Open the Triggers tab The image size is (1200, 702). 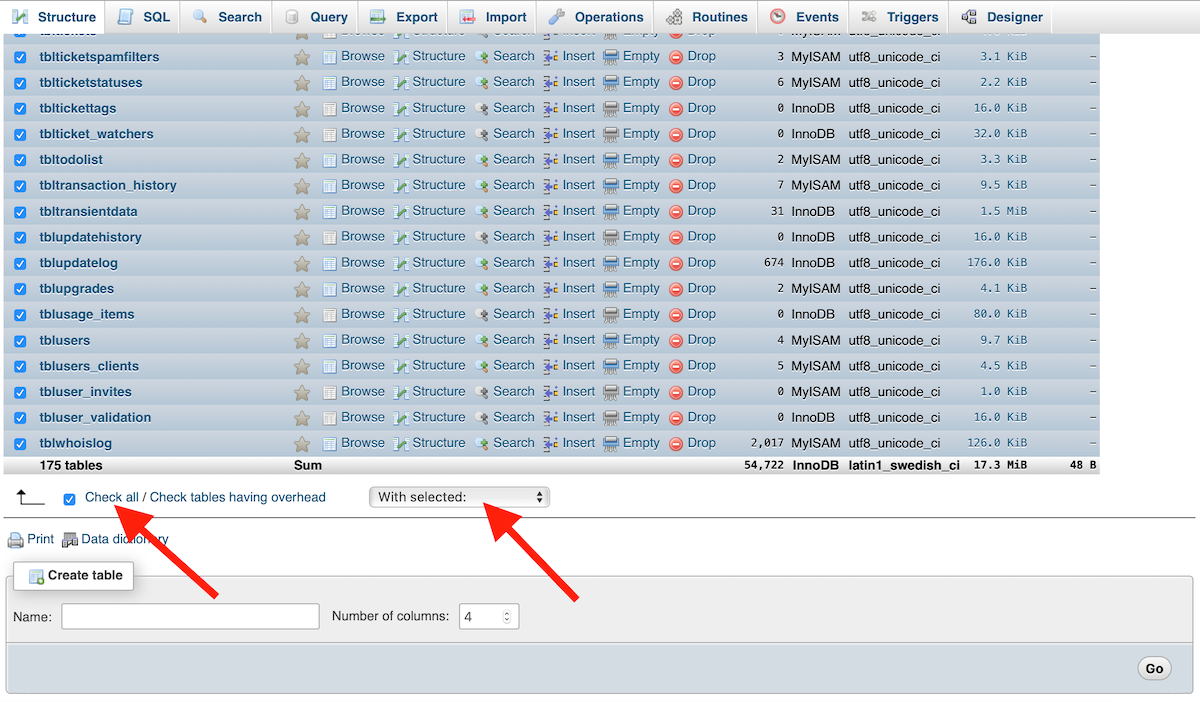[899, 17]
